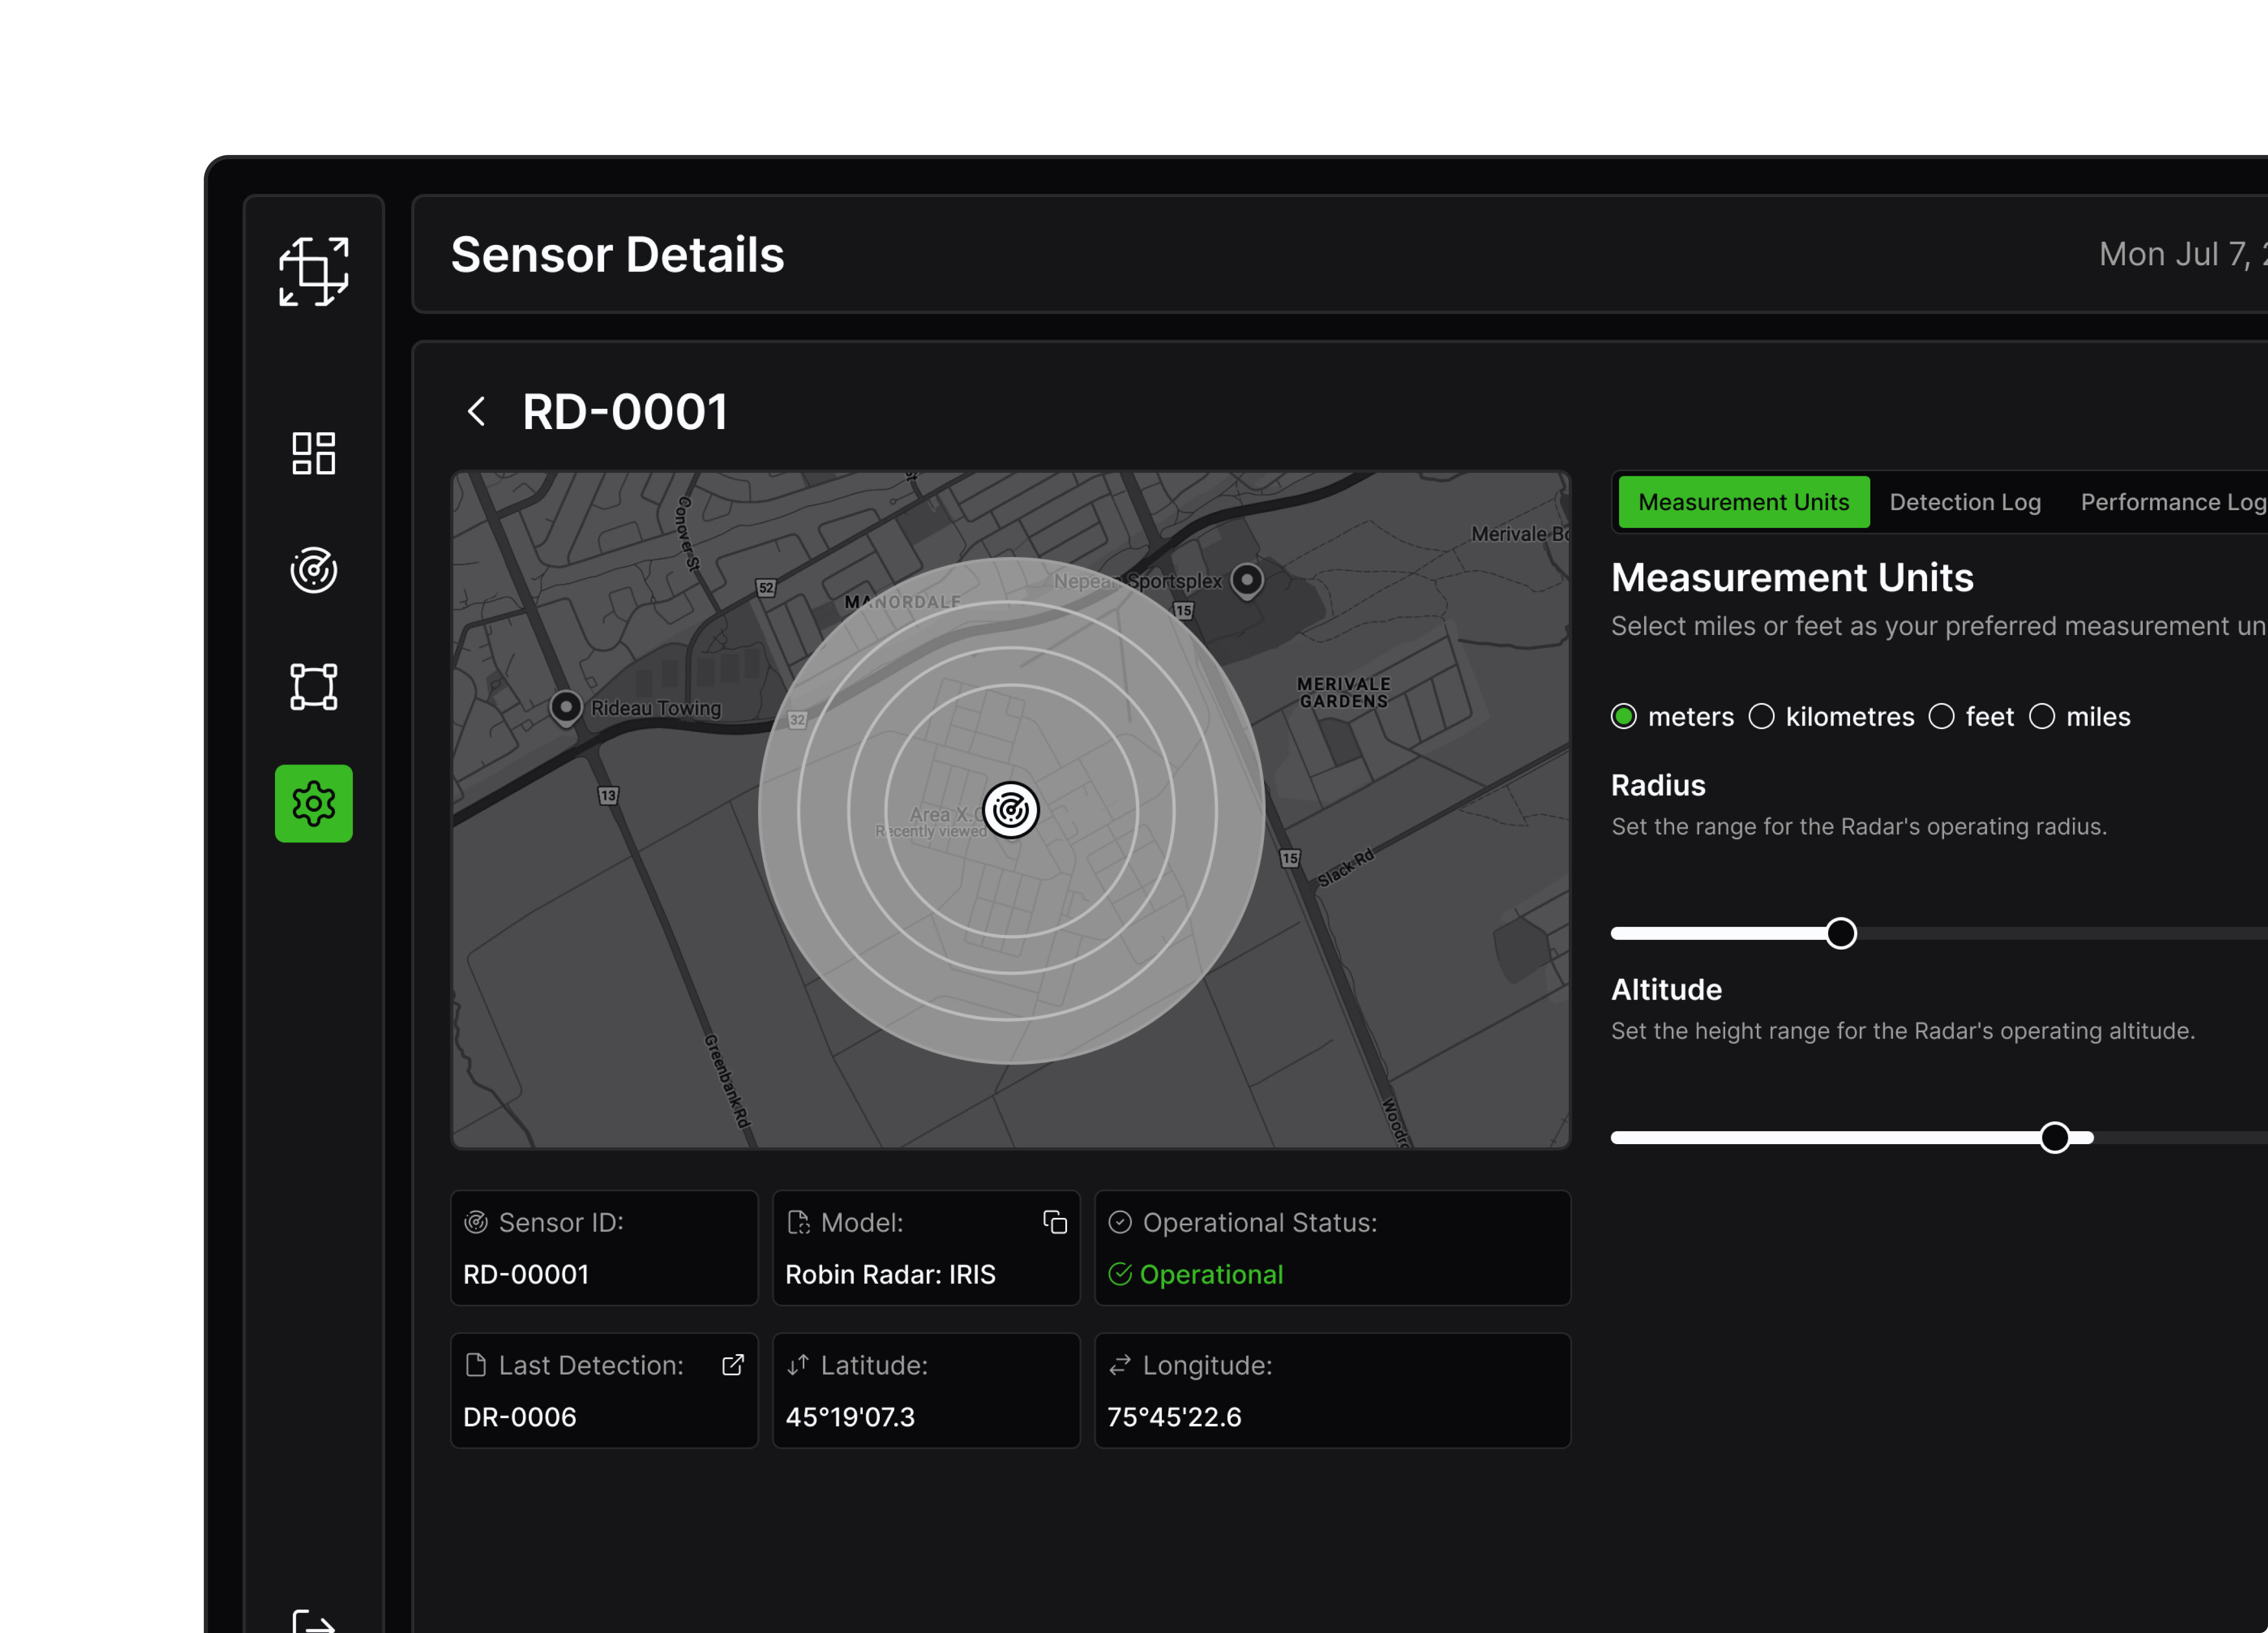The image size is (2268, 1633).
Task: Click the Radius slider handle
Action: (1841, 934)
